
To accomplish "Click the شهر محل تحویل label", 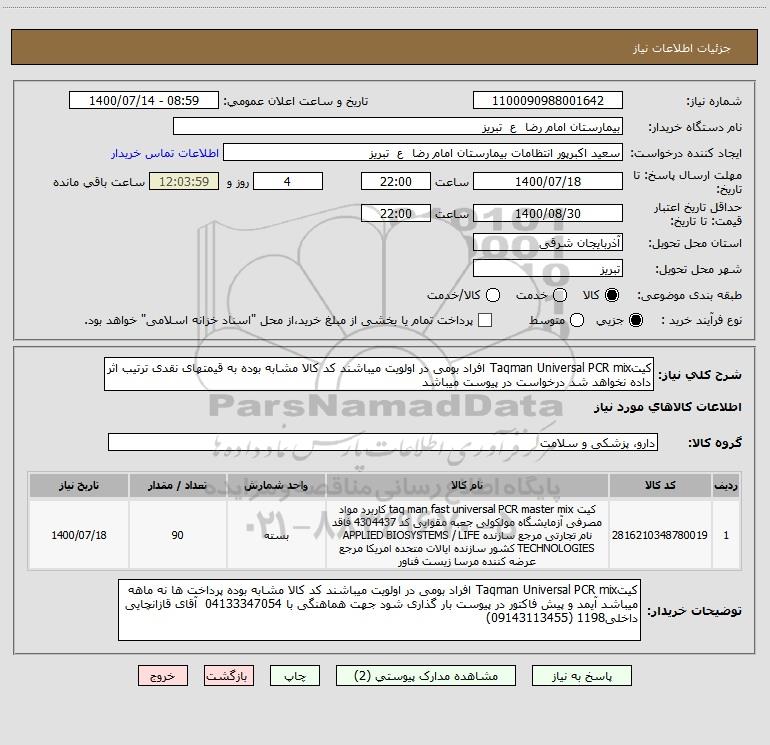I will (699, 269).
